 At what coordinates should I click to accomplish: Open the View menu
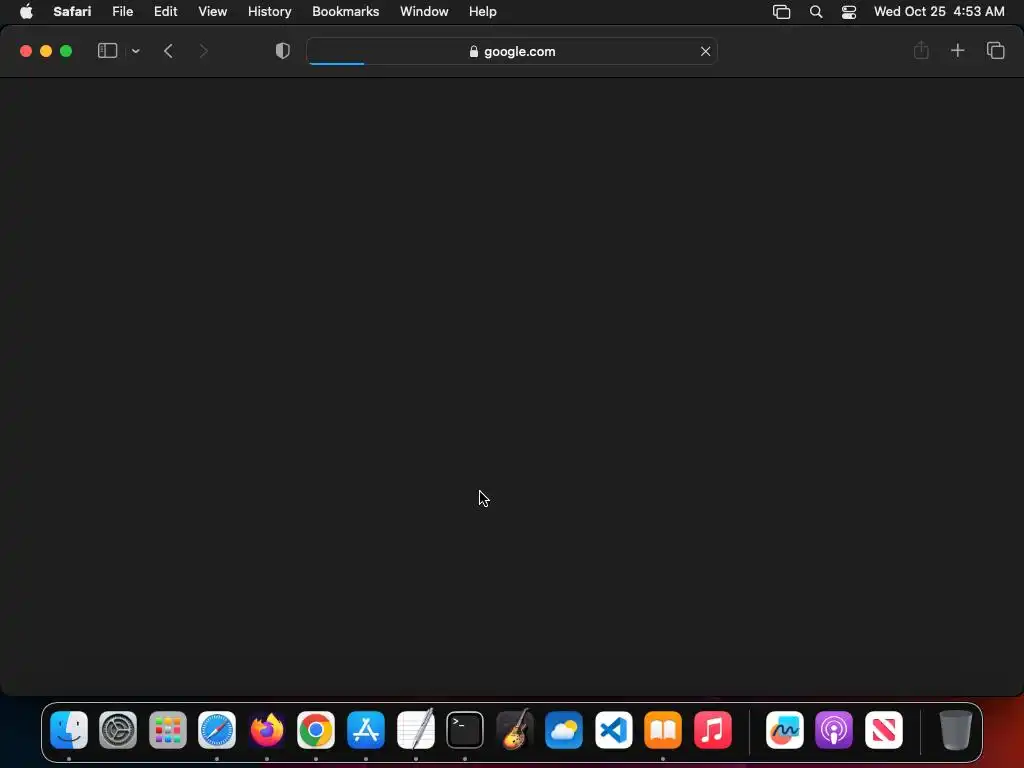point(212,12)
